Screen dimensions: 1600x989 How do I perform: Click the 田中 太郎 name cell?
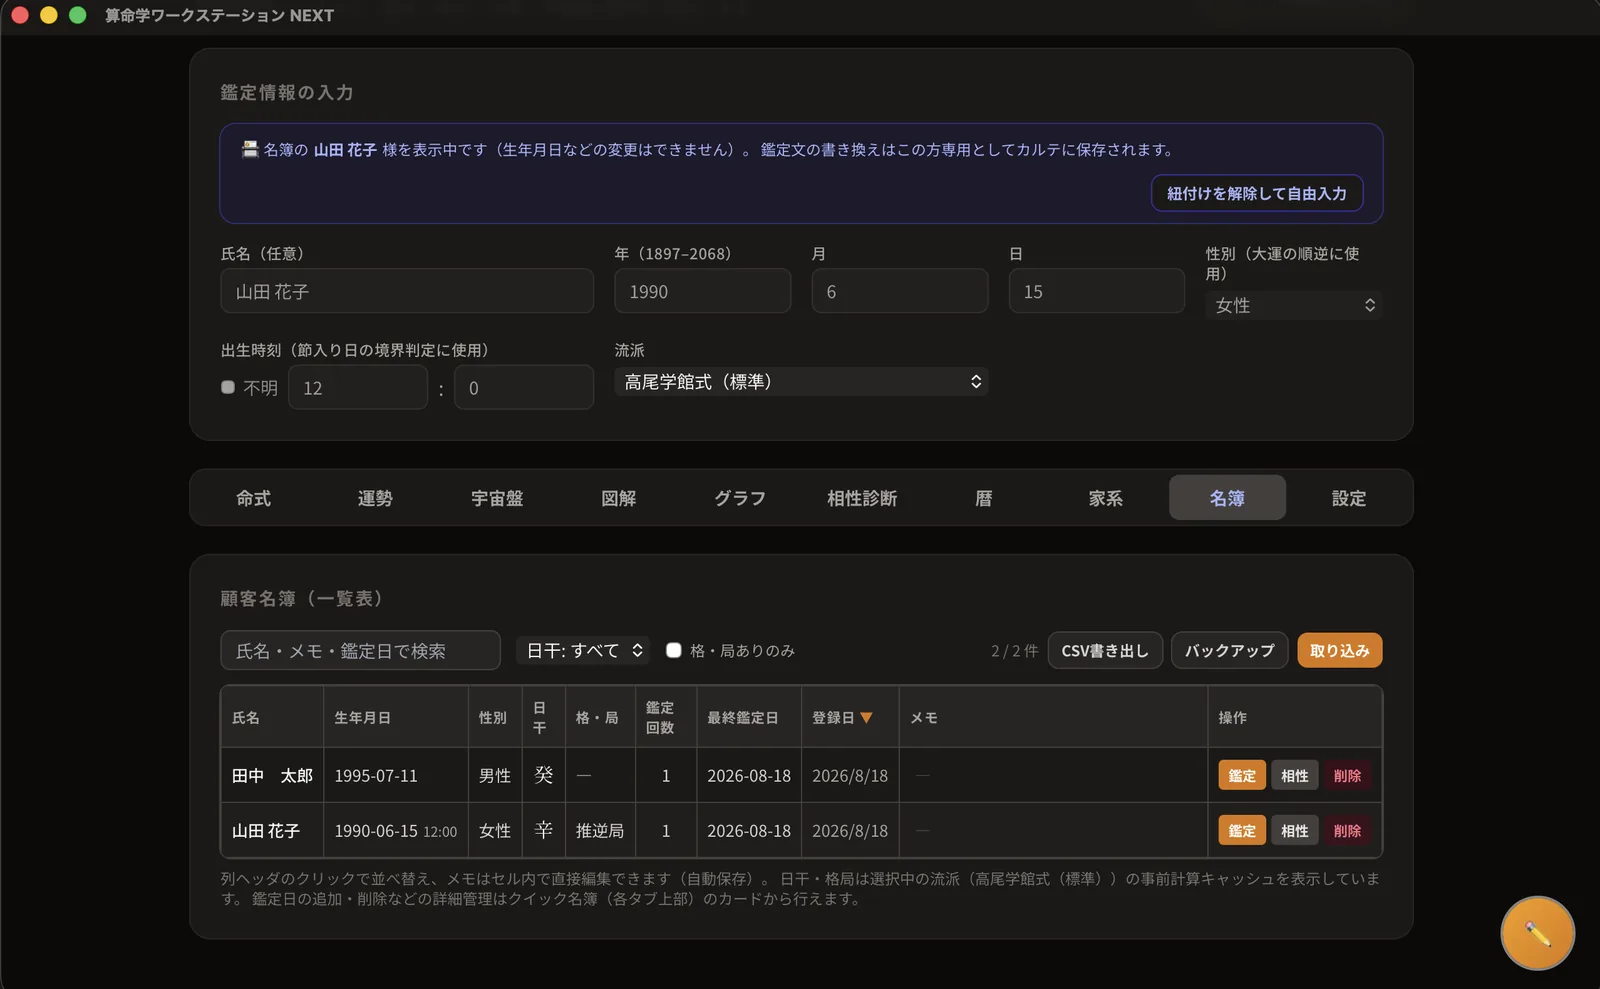[x=272, y=775]
